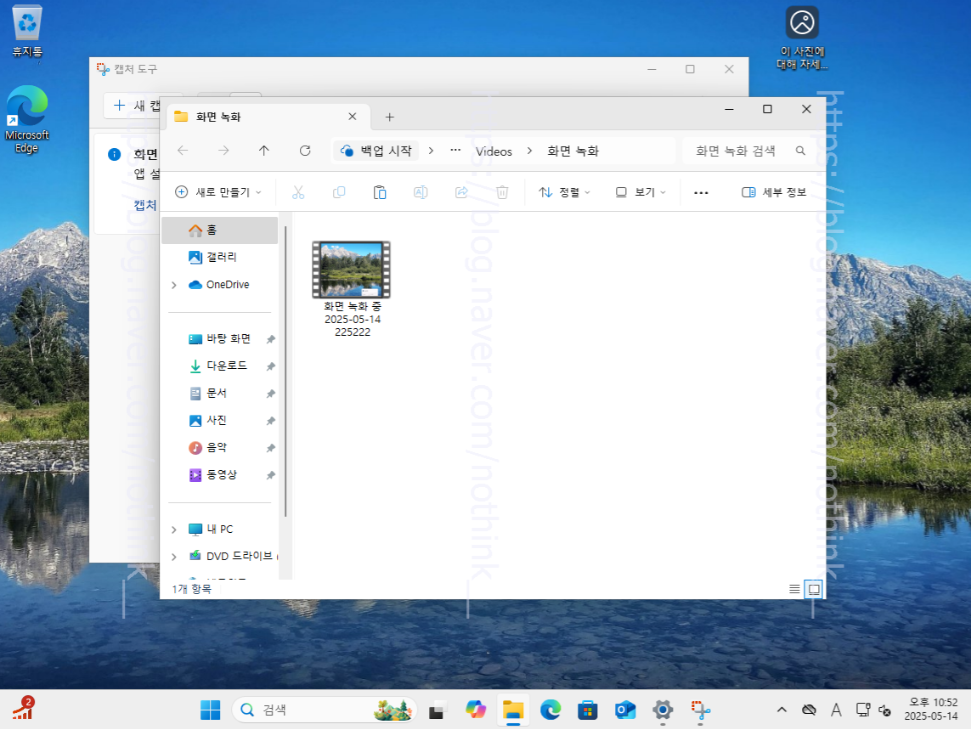This screenshot has height=729, width=971.
Task: Click the 이 사진에 대해 자세히 desktop icon
Action: (x=803, y=38)
